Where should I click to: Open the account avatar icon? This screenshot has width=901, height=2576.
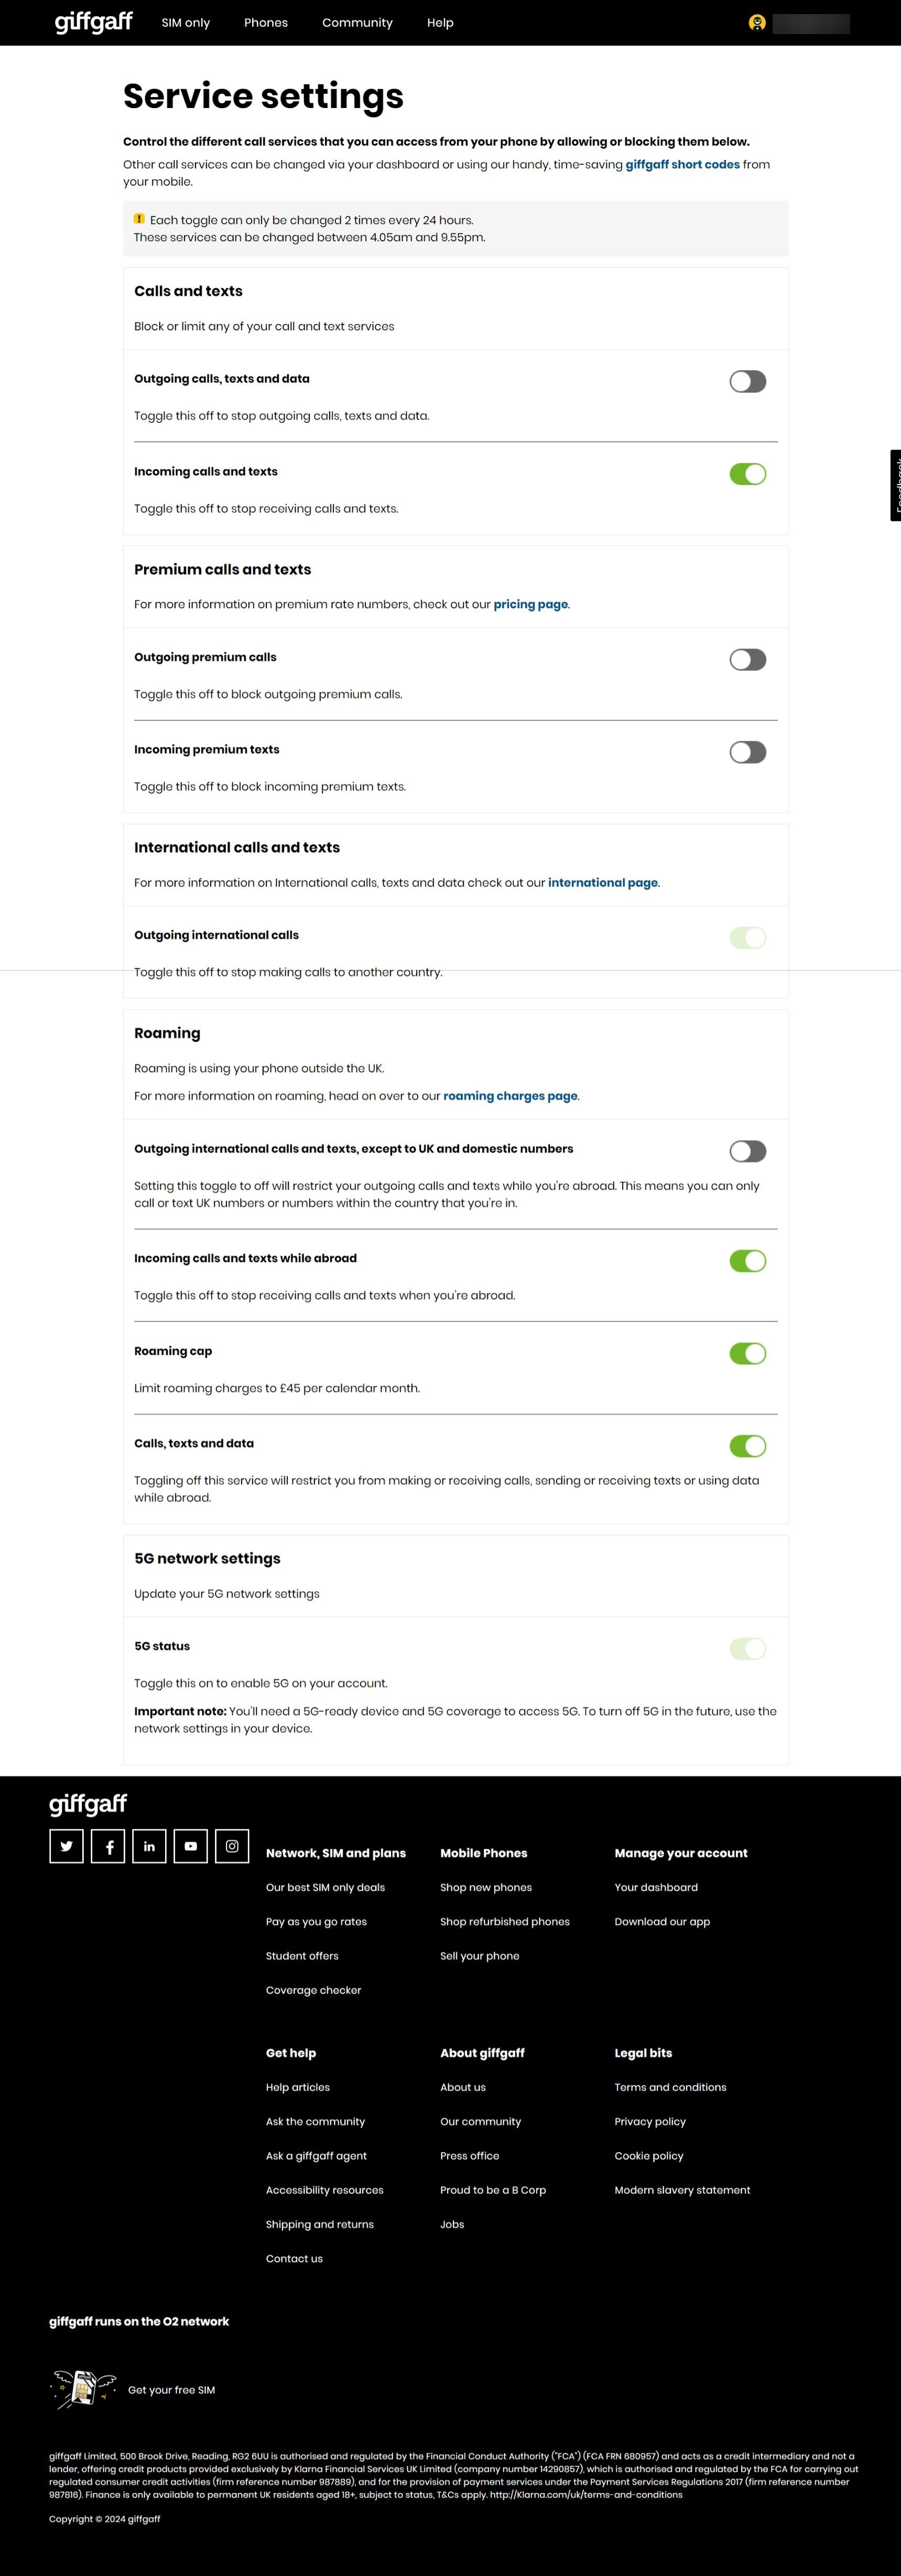(757, 23)
